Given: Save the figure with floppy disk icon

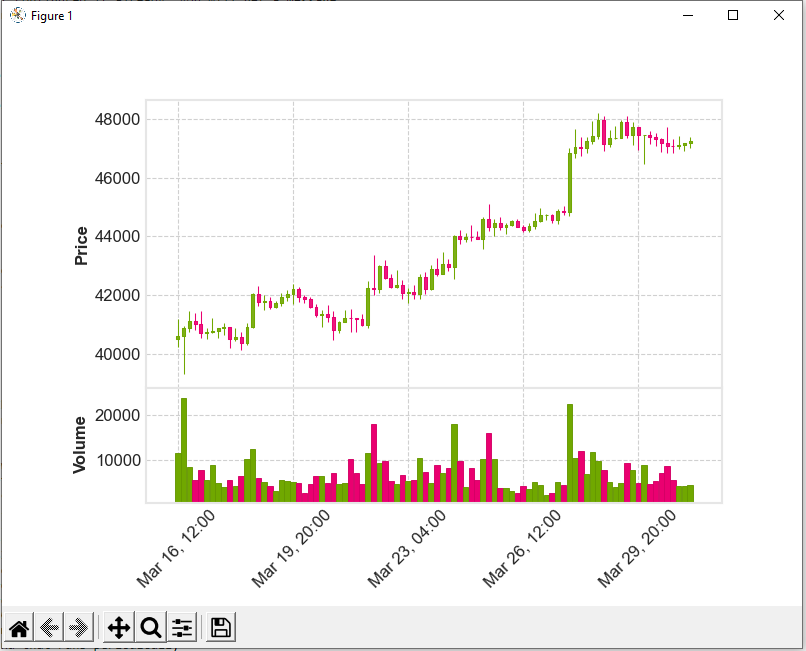Looking at the screenshot, I should pos(221,628).
